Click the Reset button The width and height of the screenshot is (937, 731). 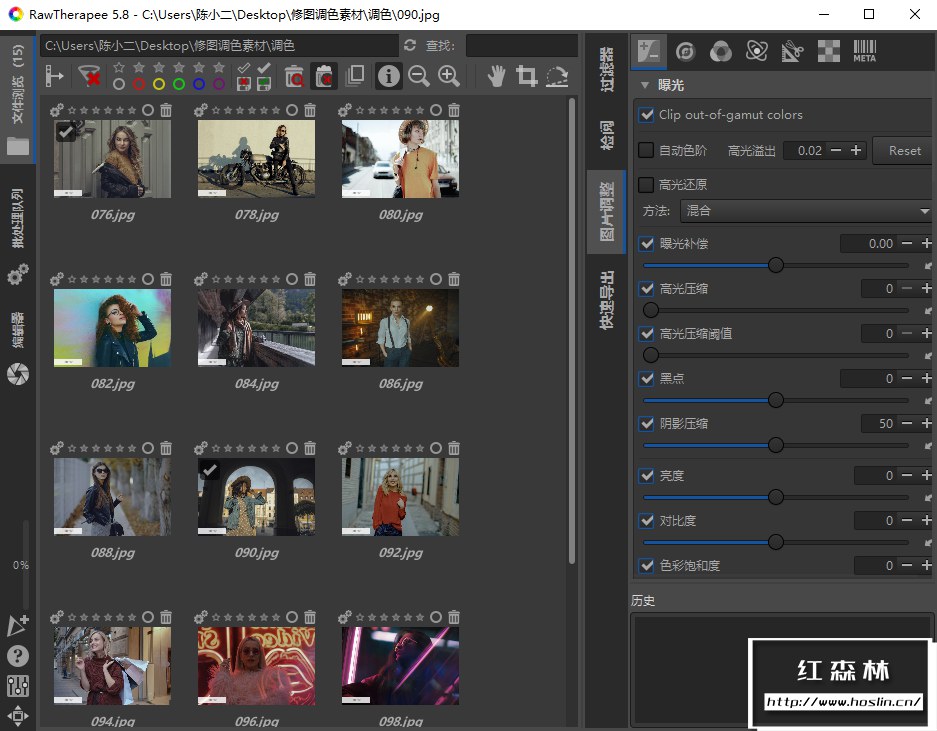(x=903, y=151)
